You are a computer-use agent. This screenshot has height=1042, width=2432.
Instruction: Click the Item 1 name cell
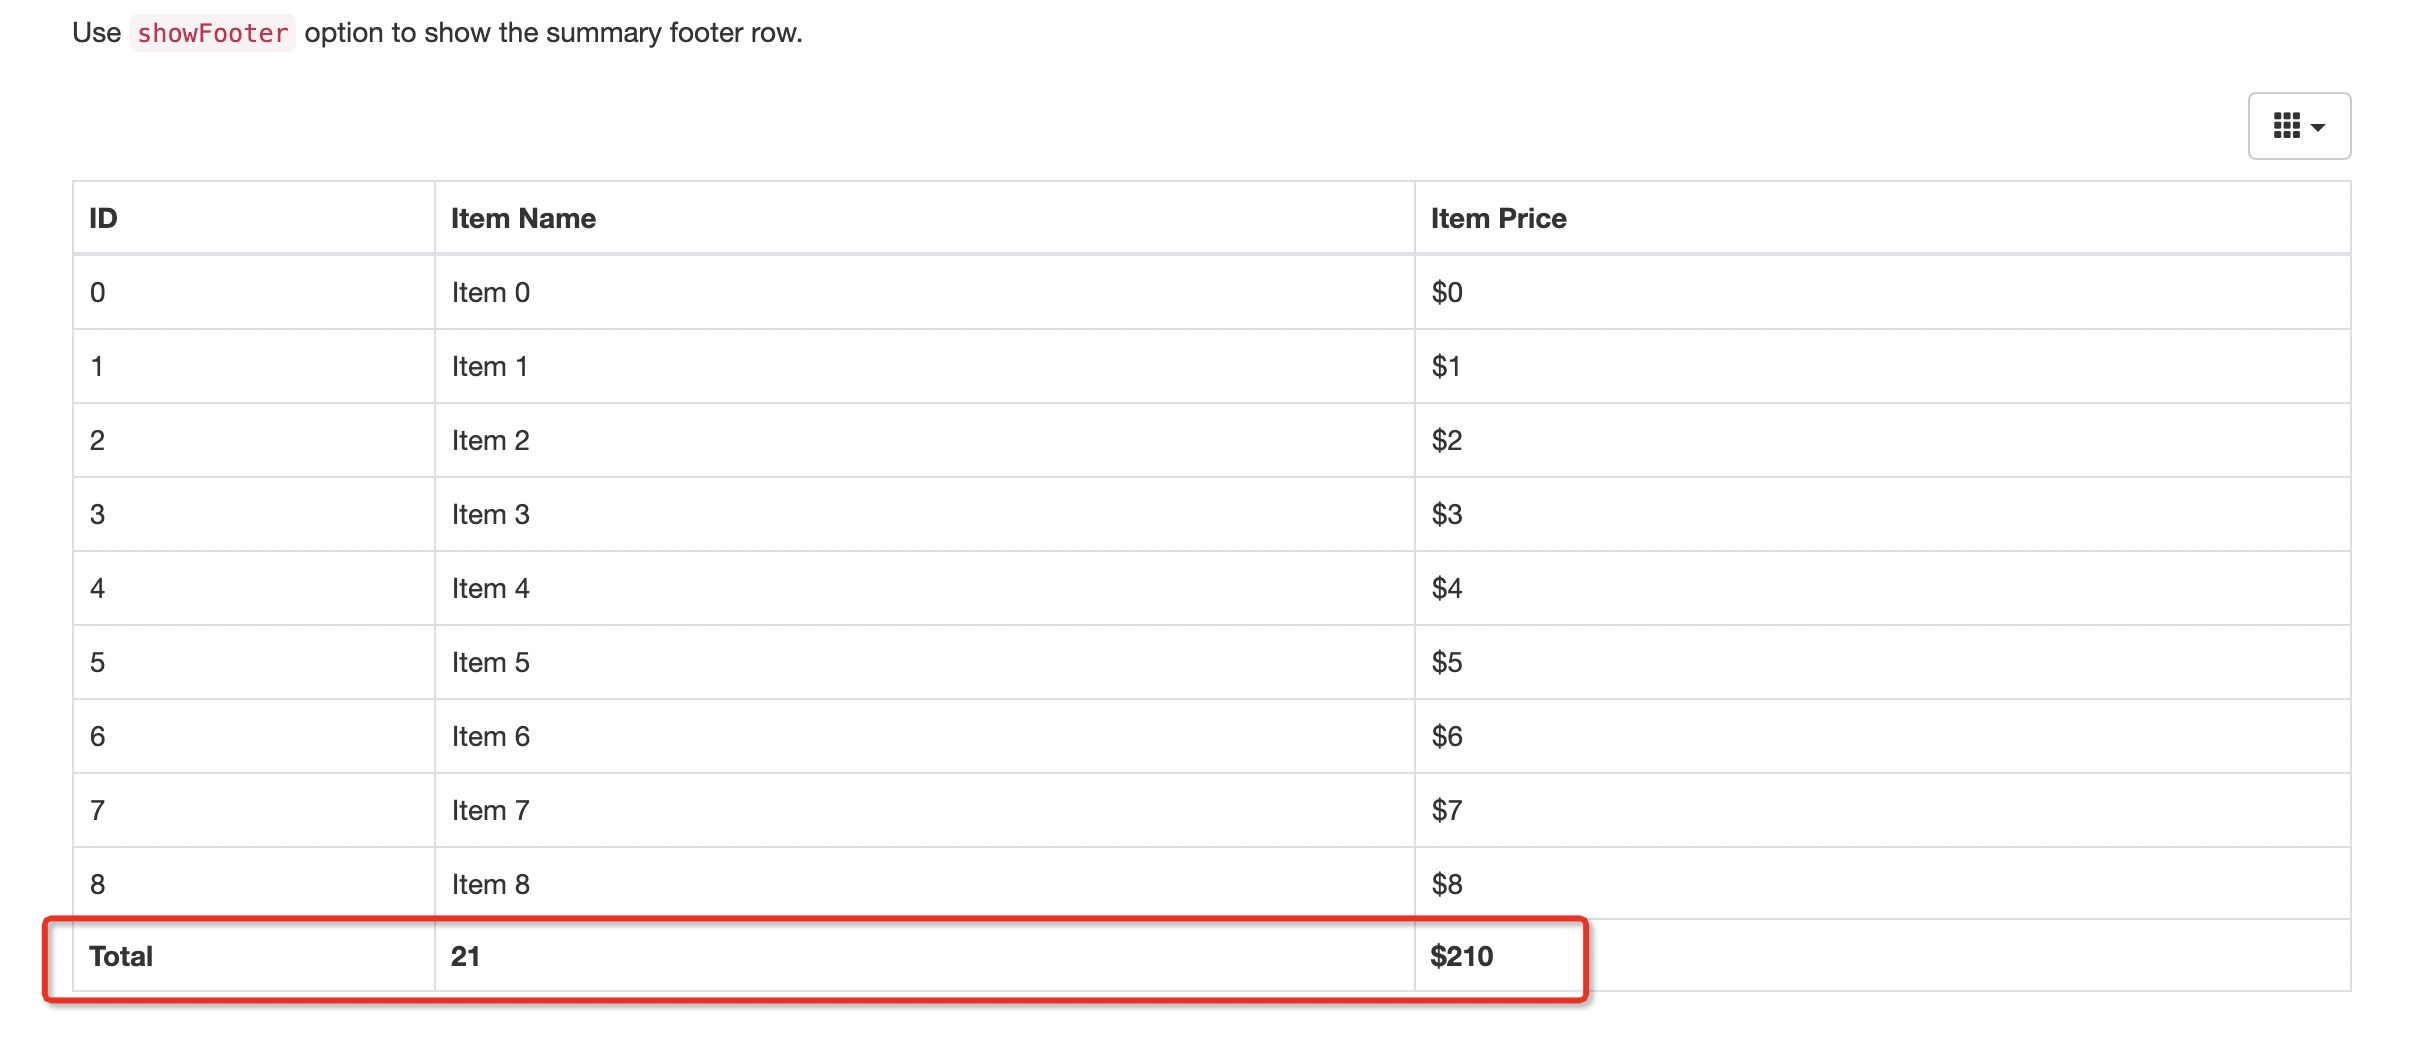point(925,366)
